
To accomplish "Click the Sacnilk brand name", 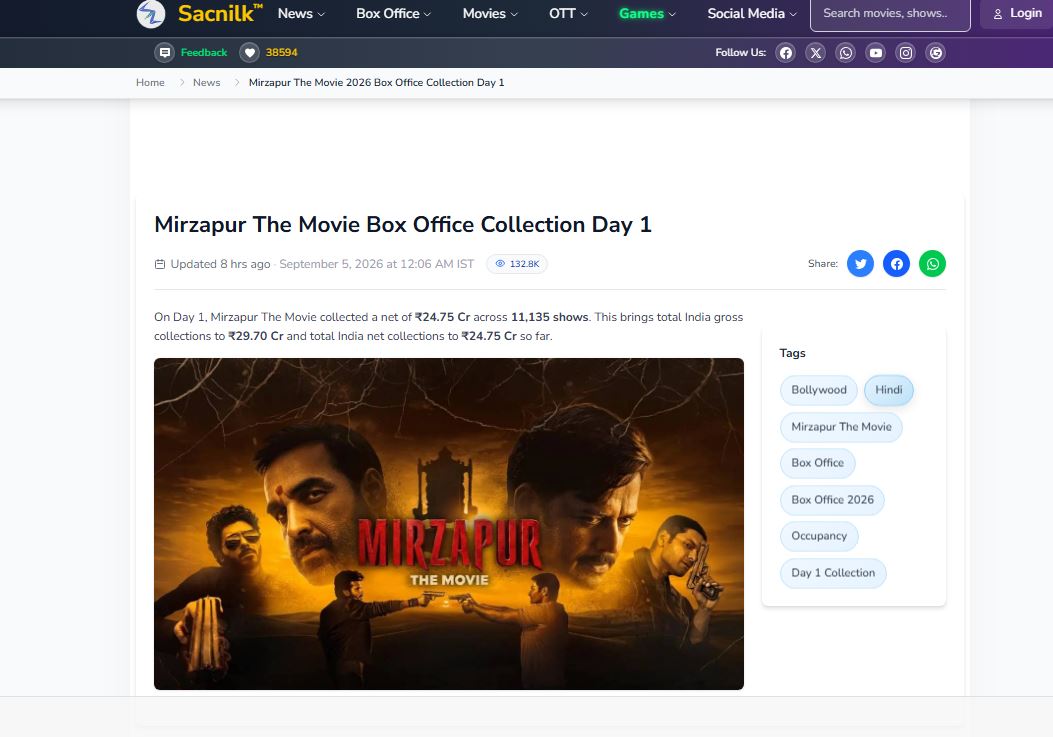I will 220,13.
